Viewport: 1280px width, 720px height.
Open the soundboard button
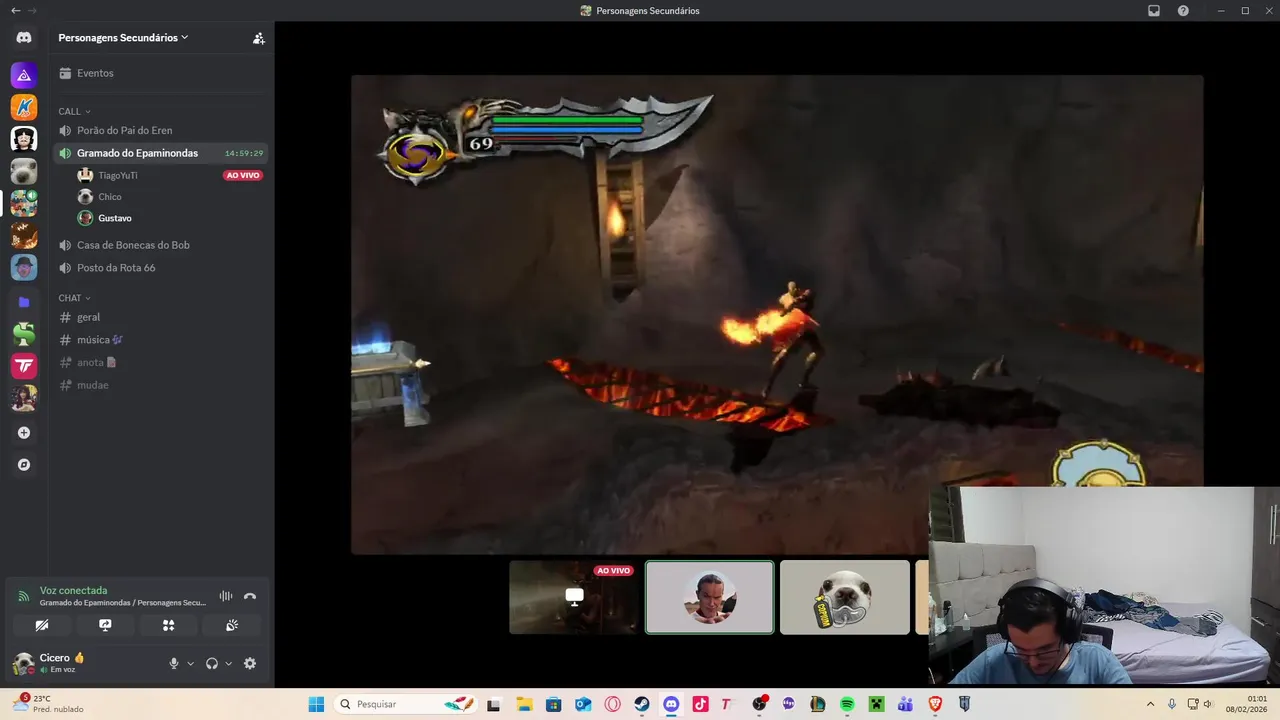[232, 625]
